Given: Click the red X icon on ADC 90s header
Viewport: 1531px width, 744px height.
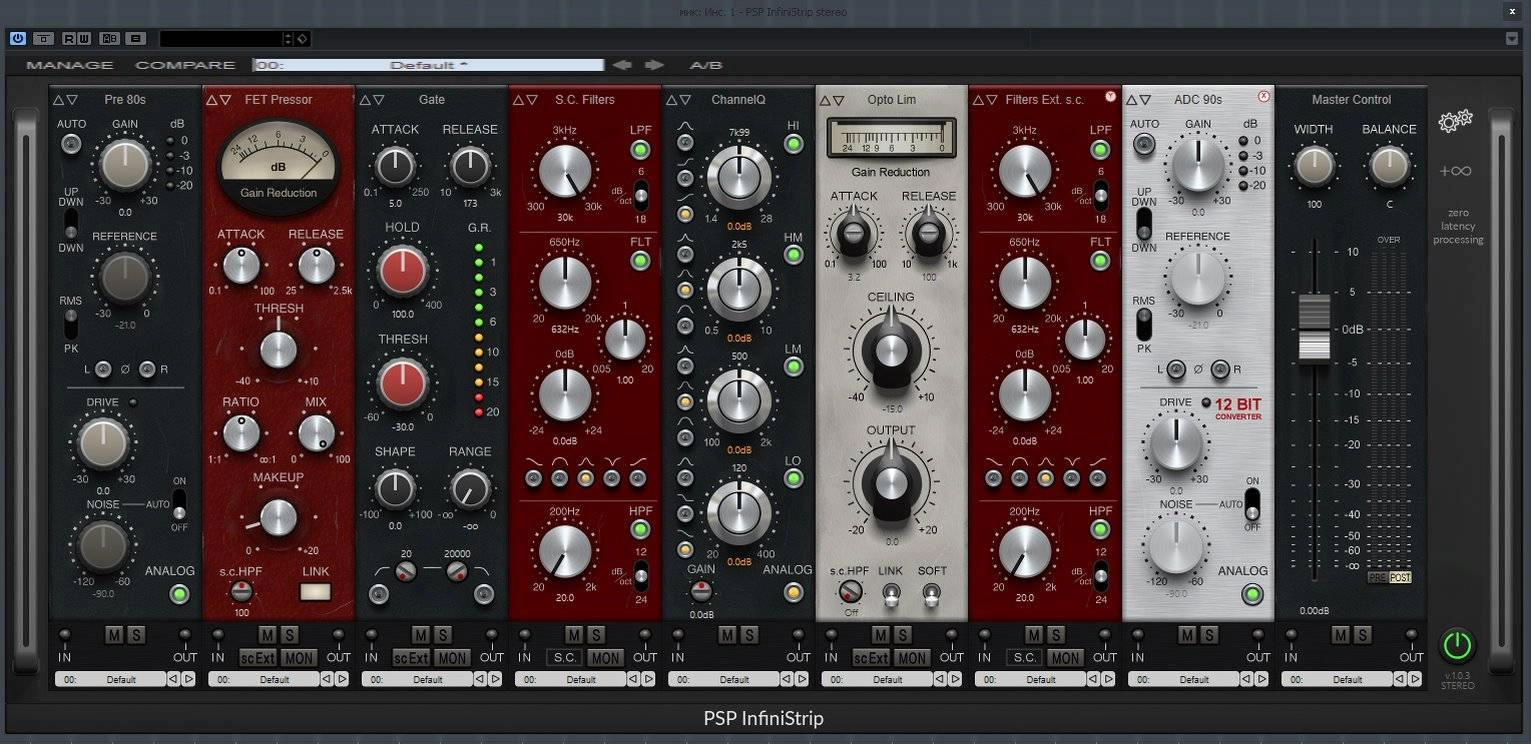Looking at the screenshot, I should tap(1263, 97).
